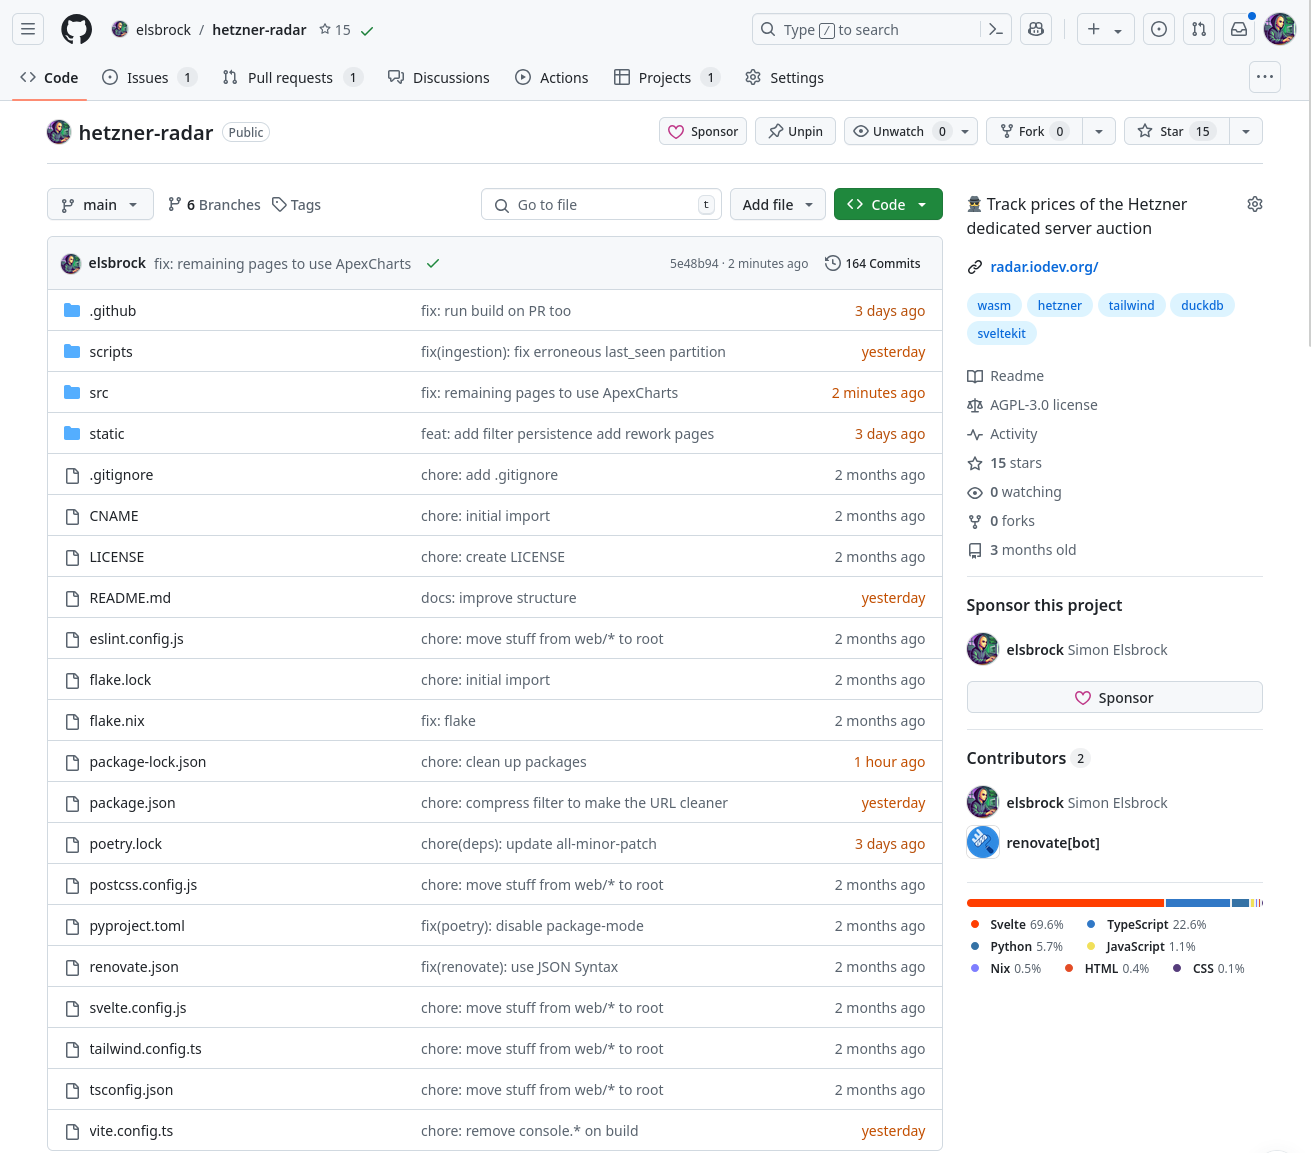Click the Svelte segment of language bar
Viewport: 1311px width, 1153px height.
click(1065, 903)
